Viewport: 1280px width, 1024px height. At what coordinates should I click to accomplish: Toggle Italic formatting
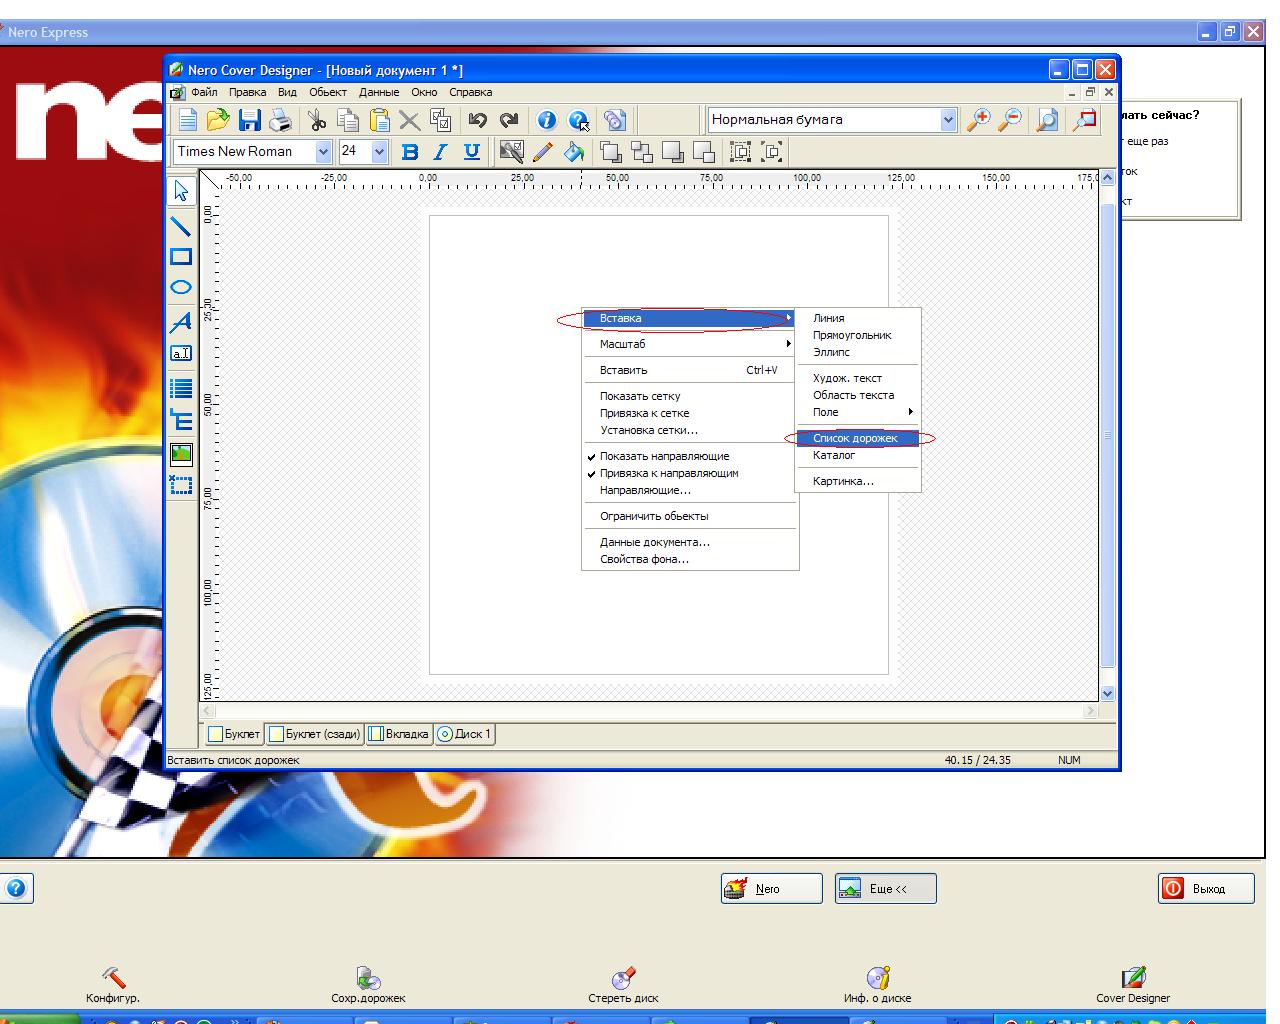pos(440,152)
